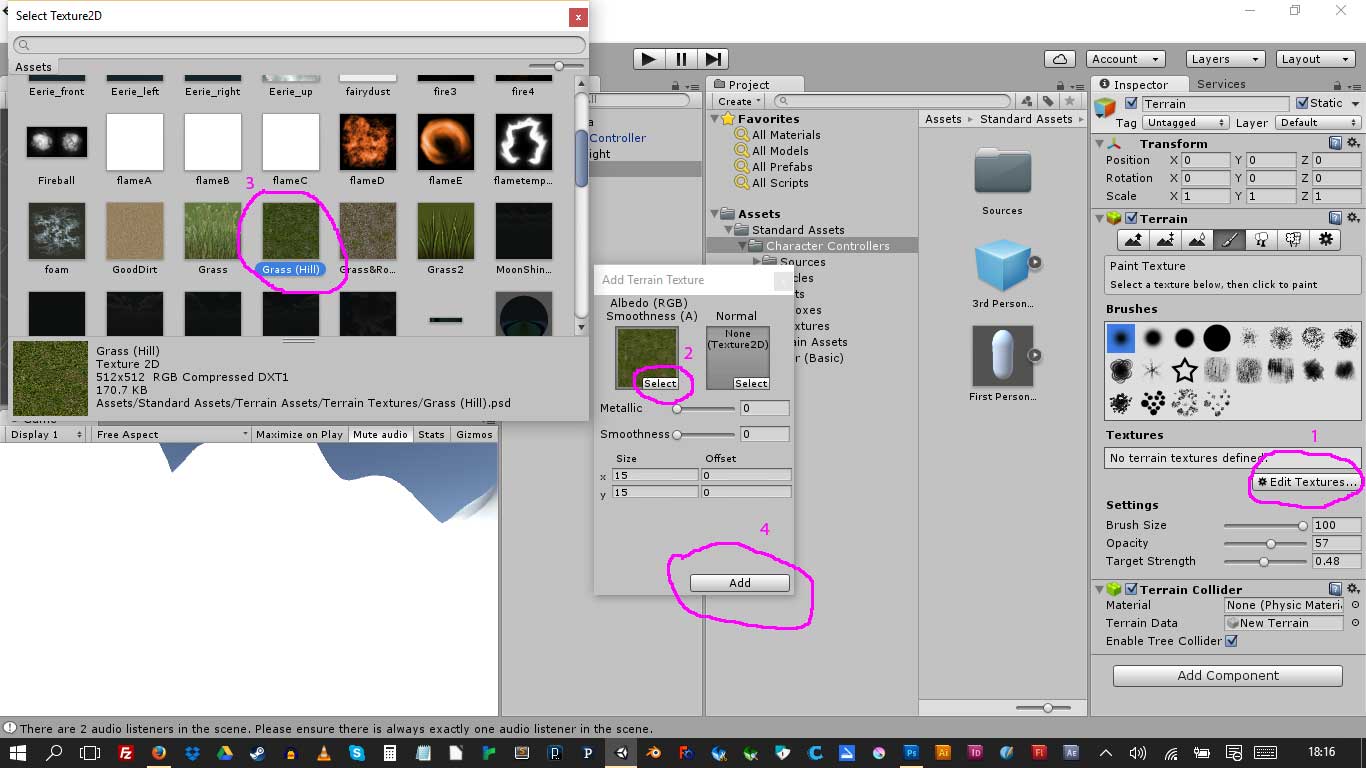Select the Smooth Height terrain tool
Viewport: 1366px width, 768px height.
point(1197,240)
